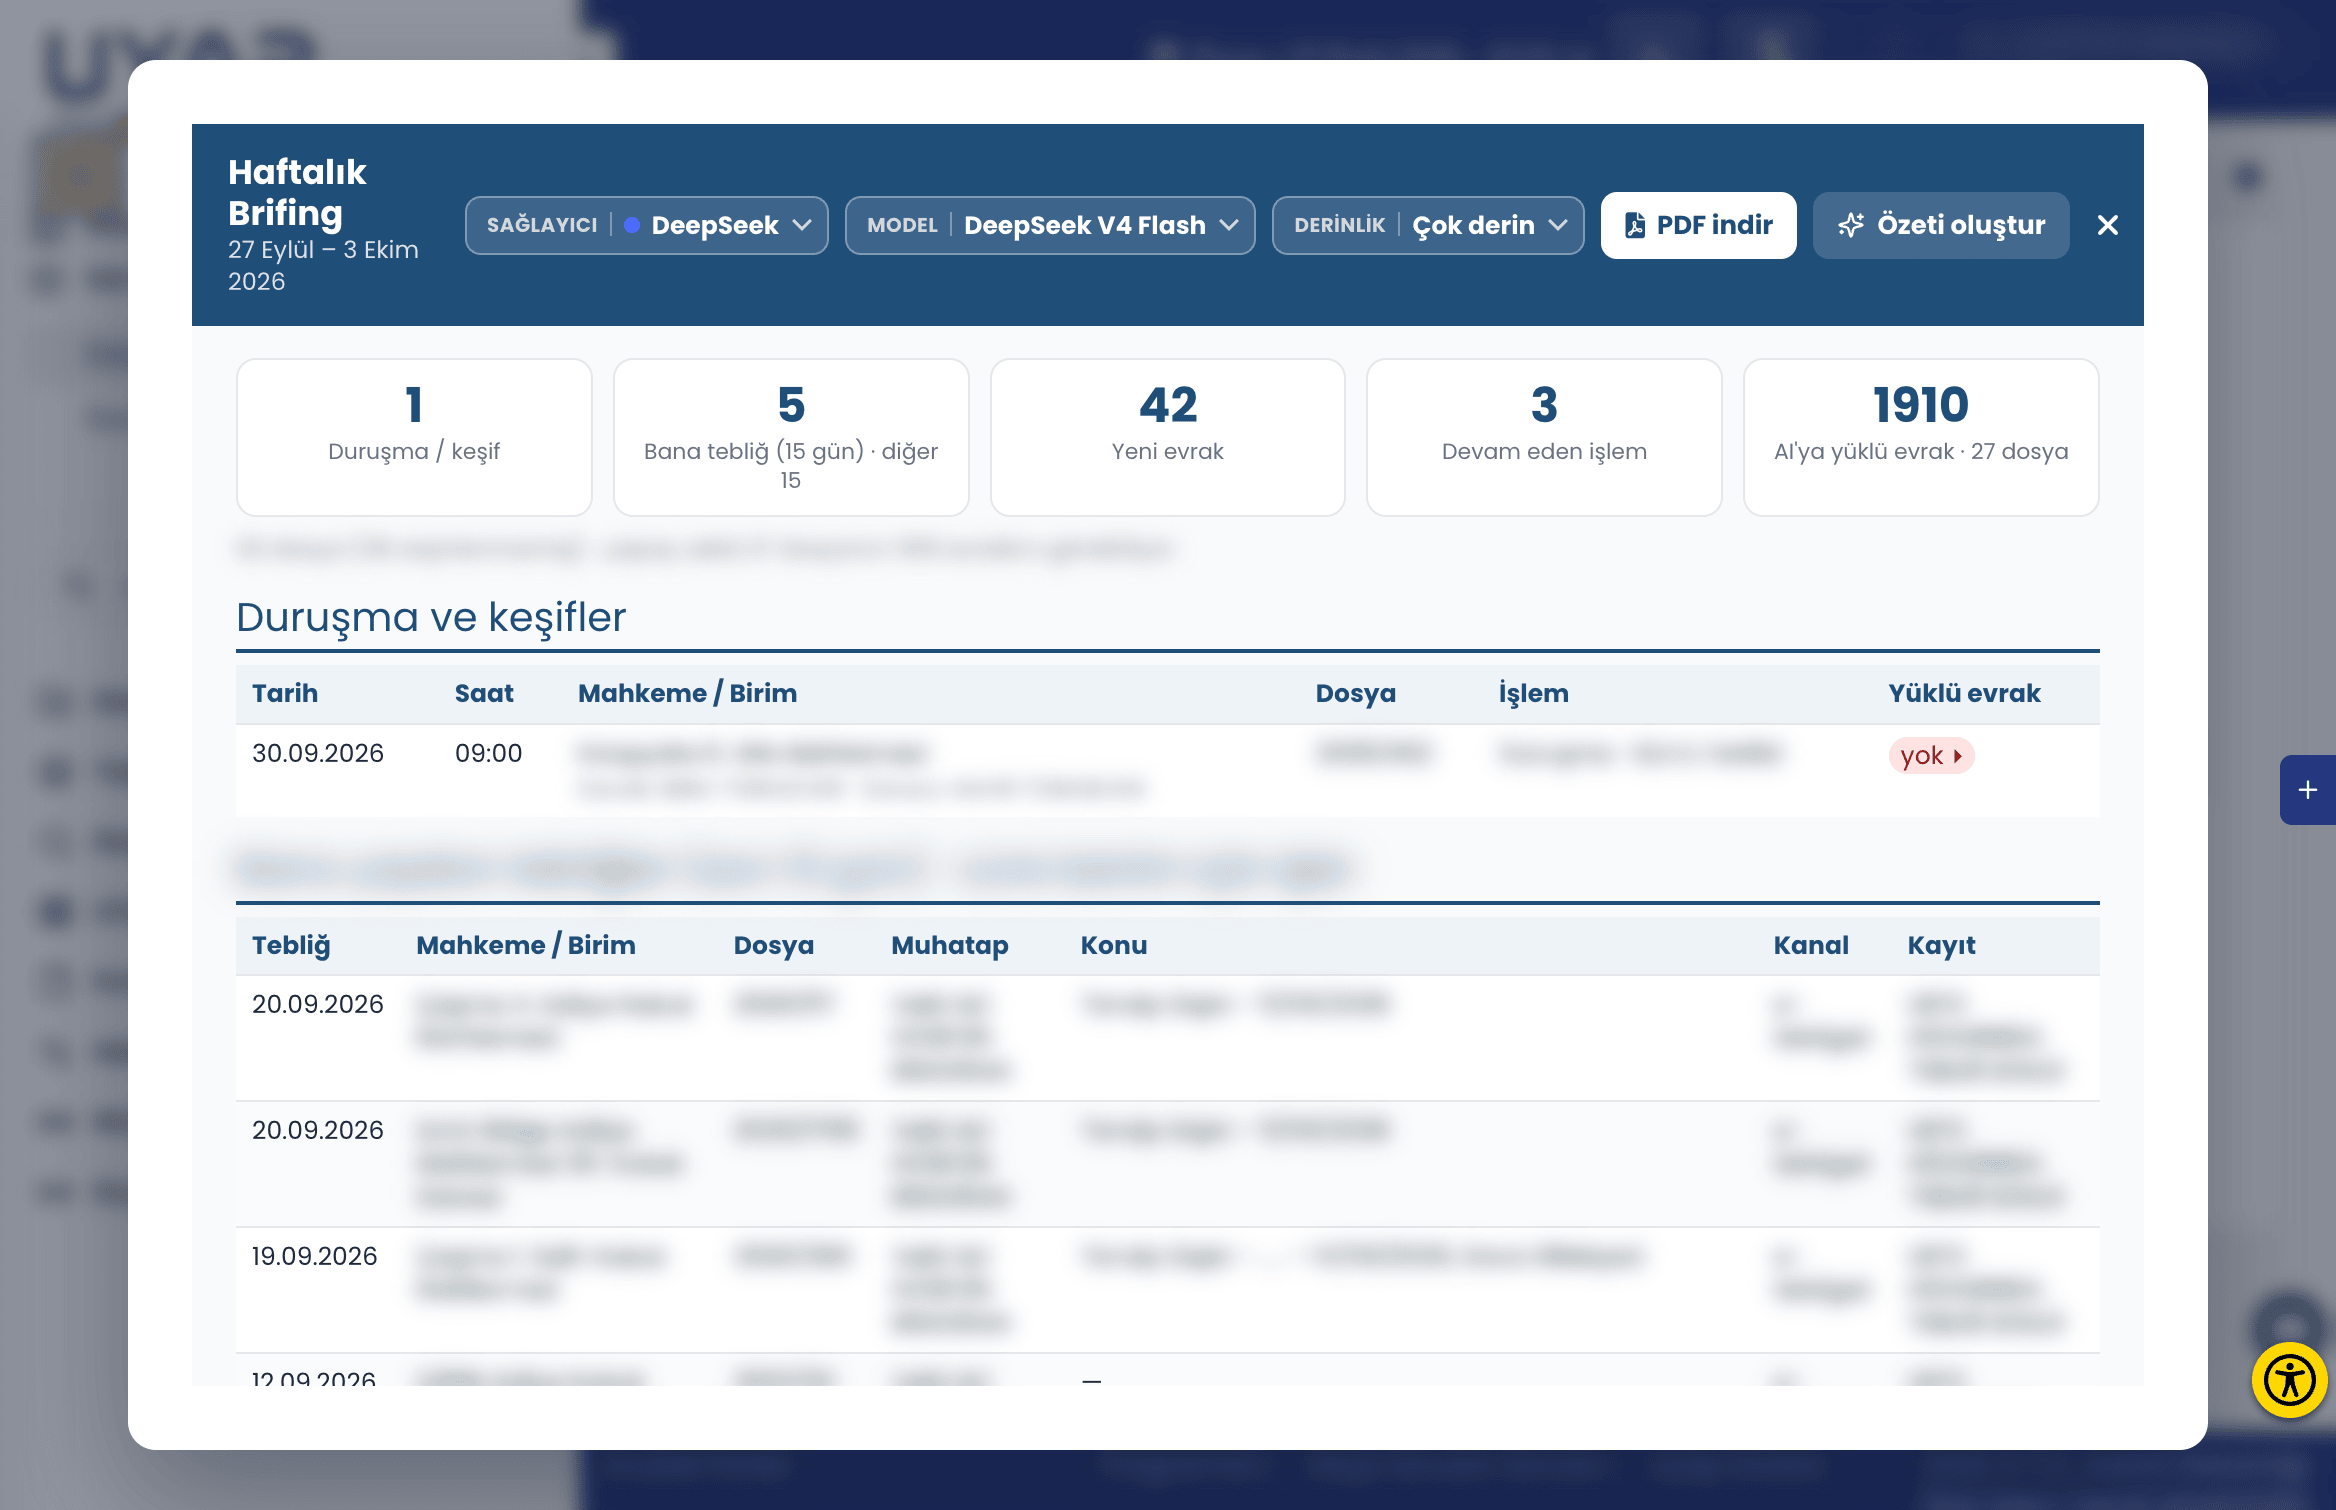Expand the red 'yok' uploaded-document badge

1931,755
